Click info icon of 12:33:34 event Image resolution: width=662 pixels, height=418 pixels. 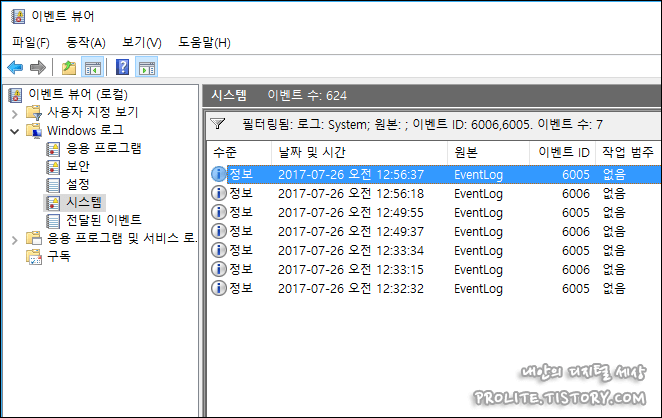(x=219, y=250)
